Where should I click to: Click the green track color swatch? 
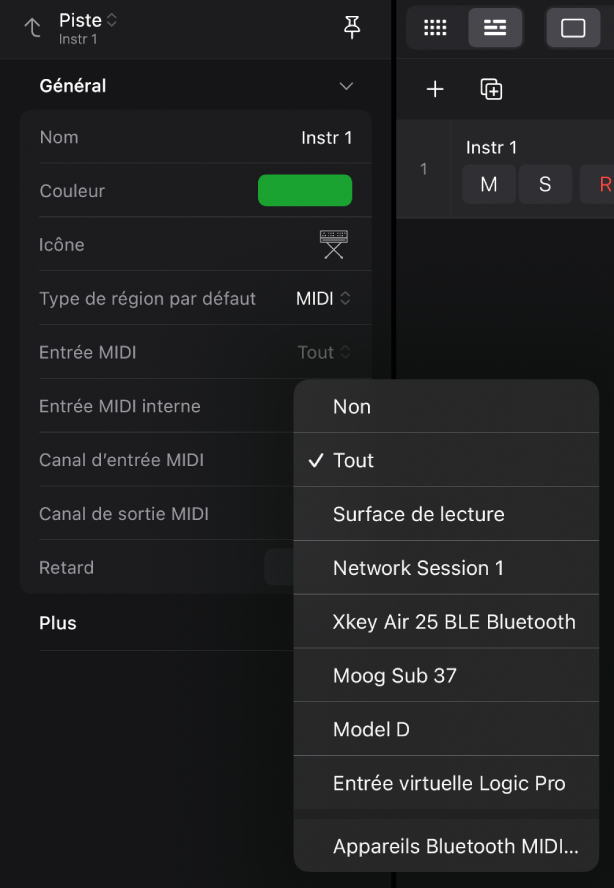pos(305,191)
